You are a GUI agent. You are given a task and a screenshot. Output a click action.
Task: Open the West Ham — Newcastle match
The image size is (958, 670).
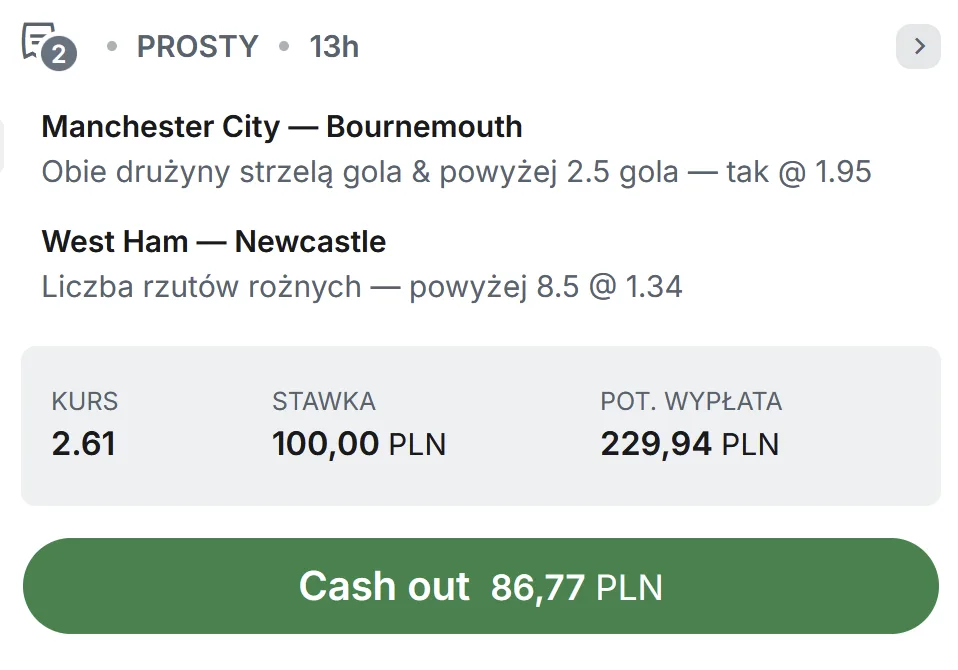coord(216,241)
